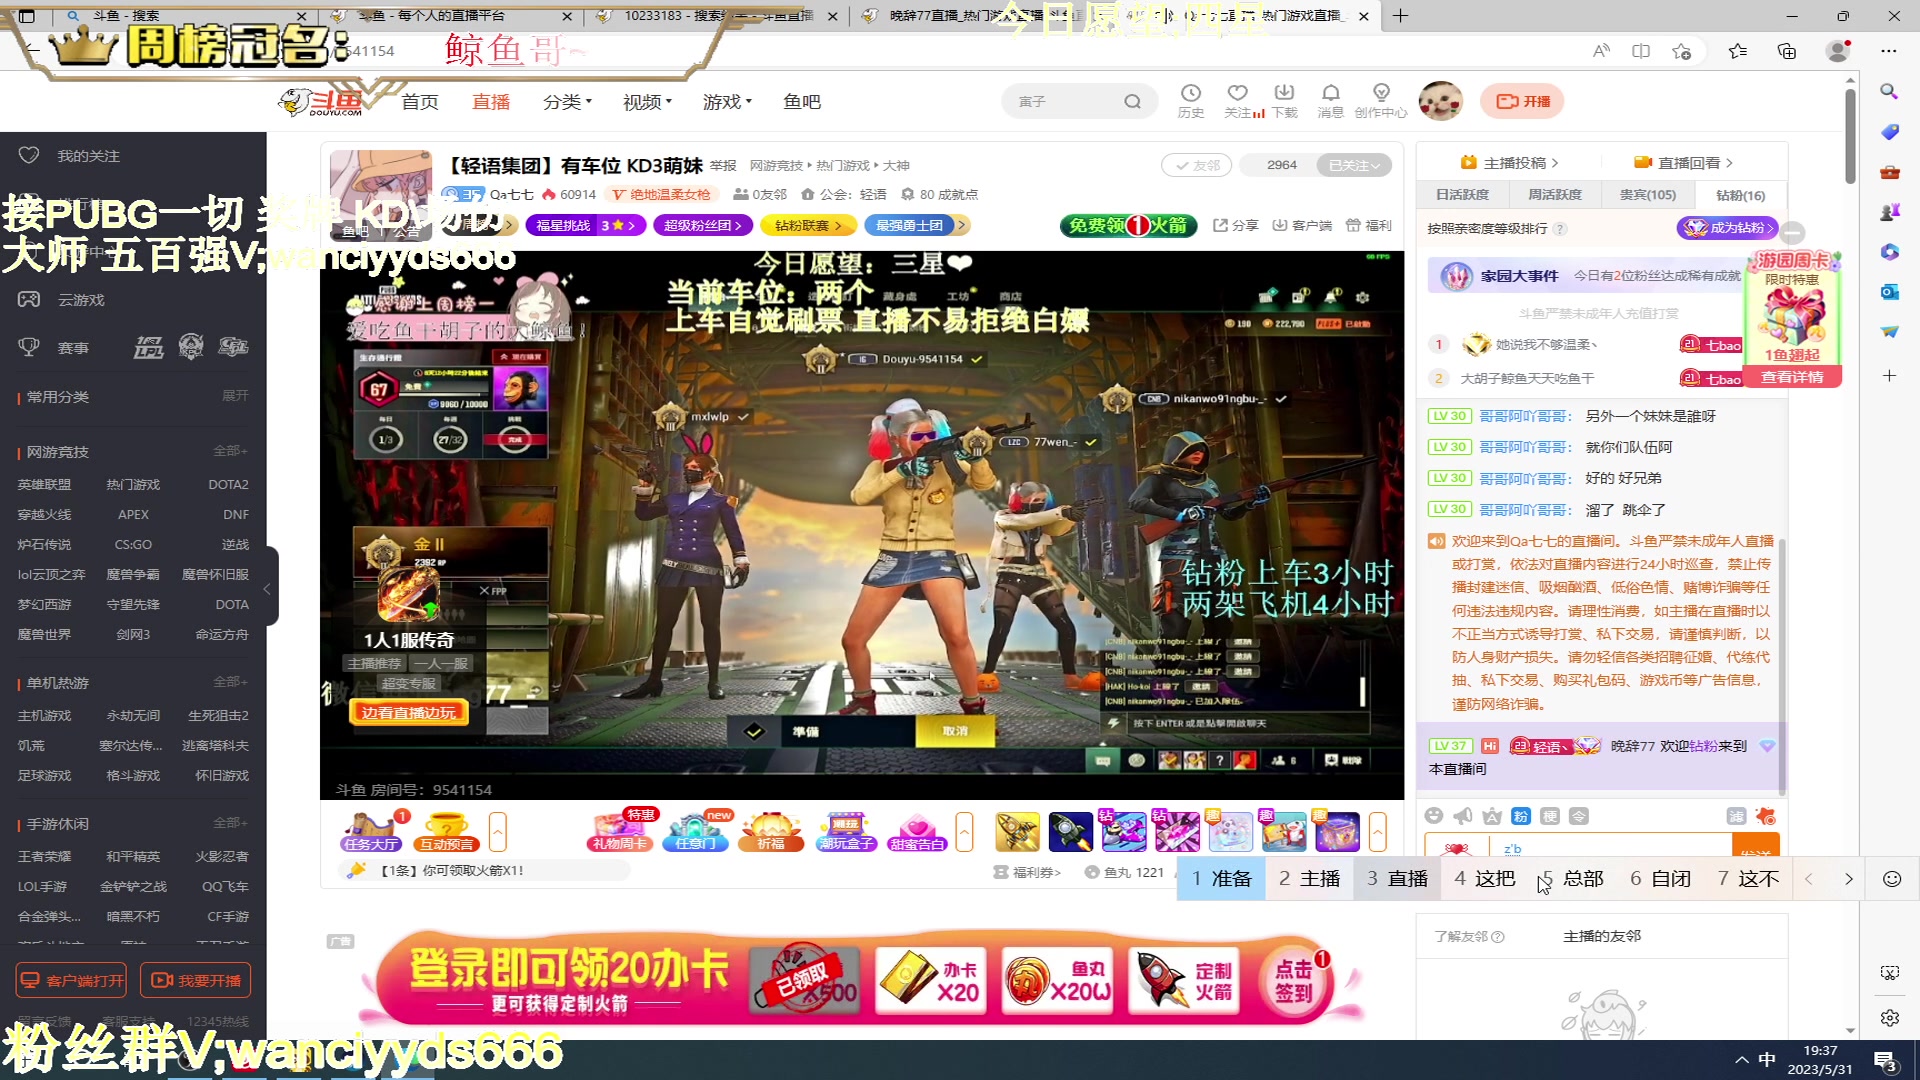The height and width of the screenshot is (1080, 1920).
Task: Toggle the 已关注 follow button
Action: [1354, 165]
